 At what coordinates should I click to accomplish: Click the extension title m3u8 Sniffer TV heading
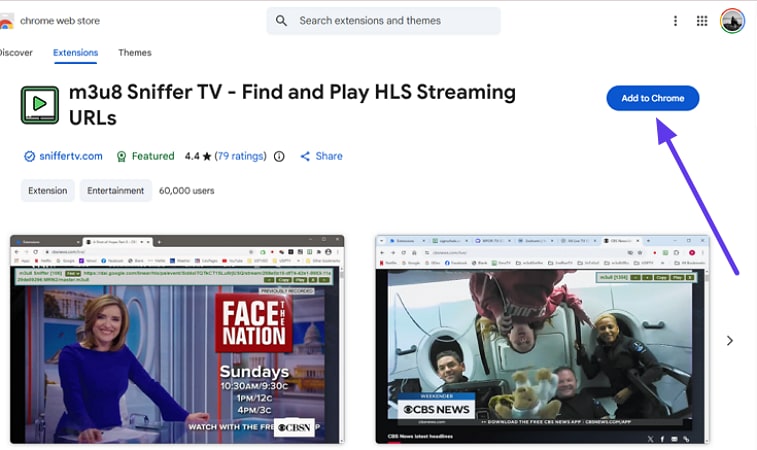pos(292,105)
